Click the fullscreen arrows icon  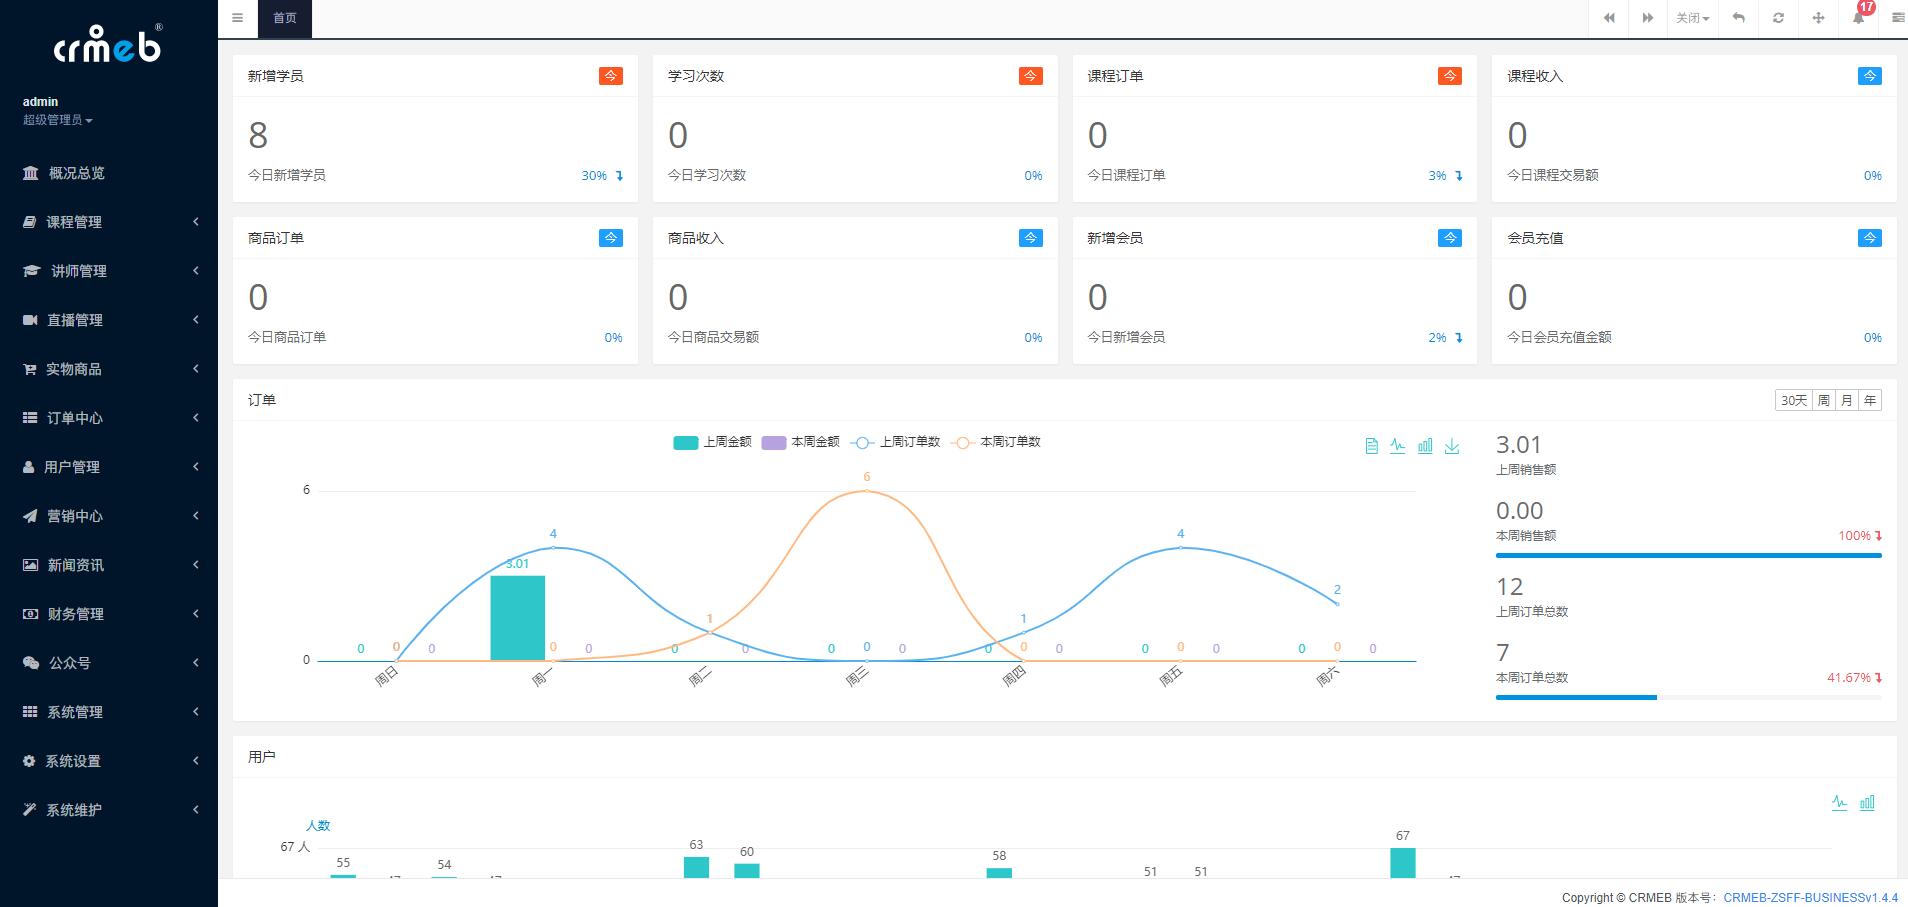click(x=1818, y=18)
